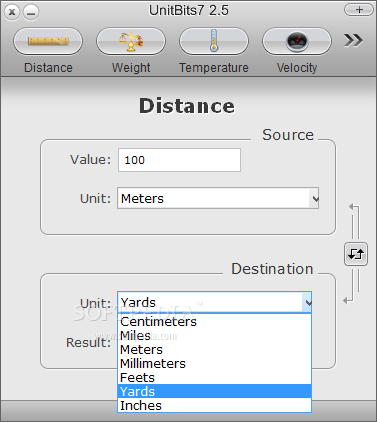Click the Temperature tab label
377x422 pixels.
click(x=214, y=68)
